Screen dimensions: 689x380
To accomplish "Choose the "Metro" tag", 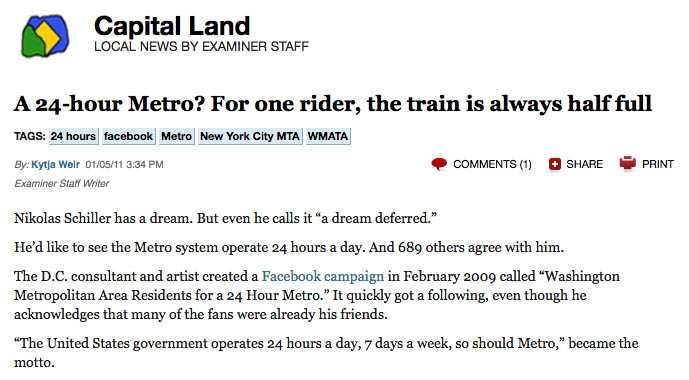I will click(x=176, y=136).
